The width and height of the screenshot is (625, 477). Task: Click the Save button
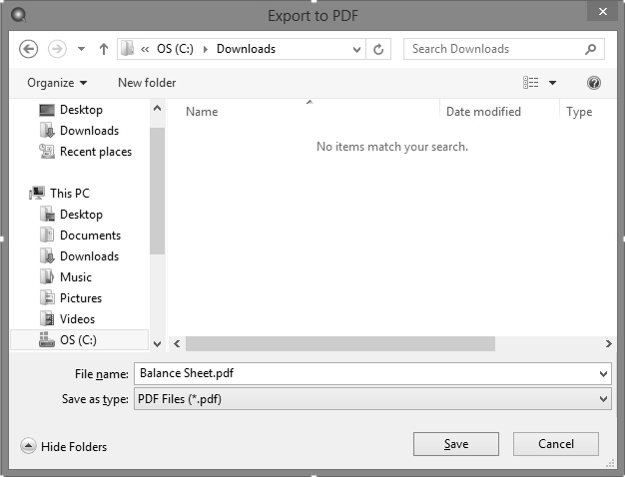456,444
